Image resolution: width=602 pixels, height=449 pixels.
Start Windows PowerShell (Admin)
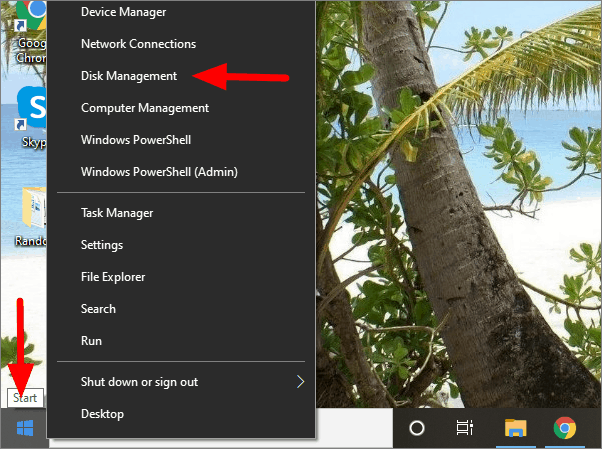(x=181, y=171)
